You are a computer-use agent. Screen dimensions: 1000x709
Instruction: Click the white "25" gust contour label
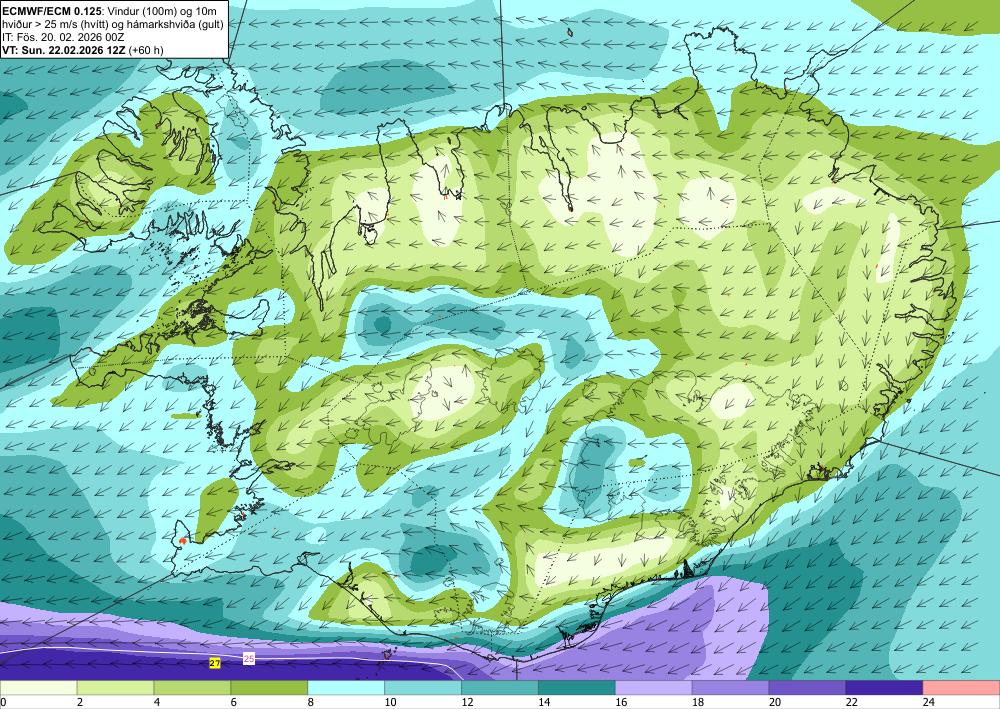(249, 659)
